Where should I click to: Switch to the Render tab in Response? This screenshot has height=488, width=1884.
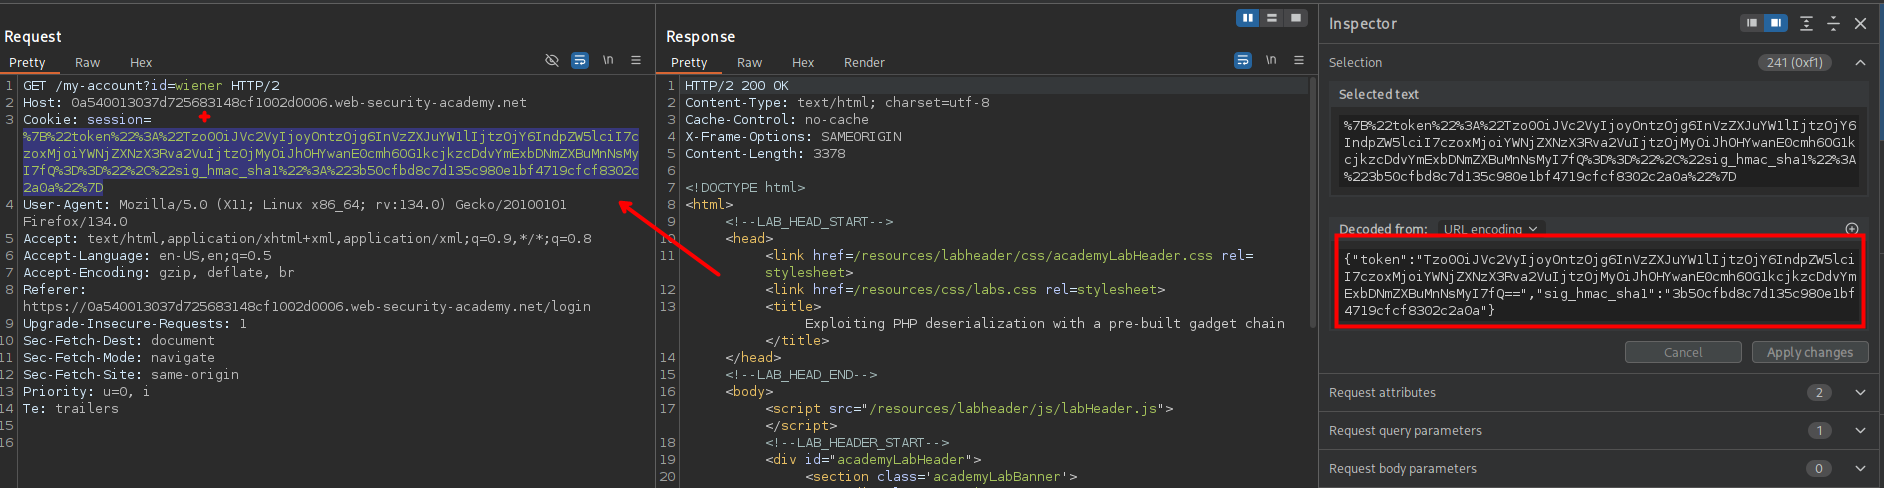click(864, 62)
